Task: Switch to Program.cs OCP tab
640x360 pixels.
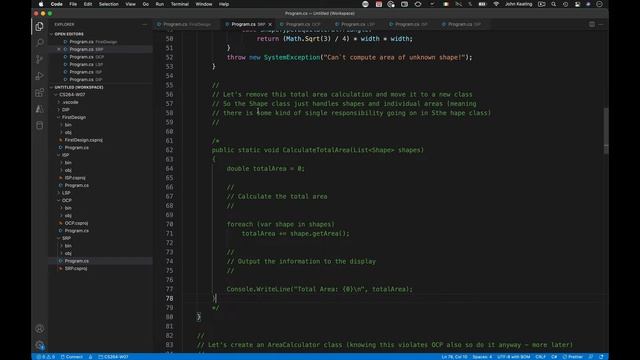Action: [303, 24]
